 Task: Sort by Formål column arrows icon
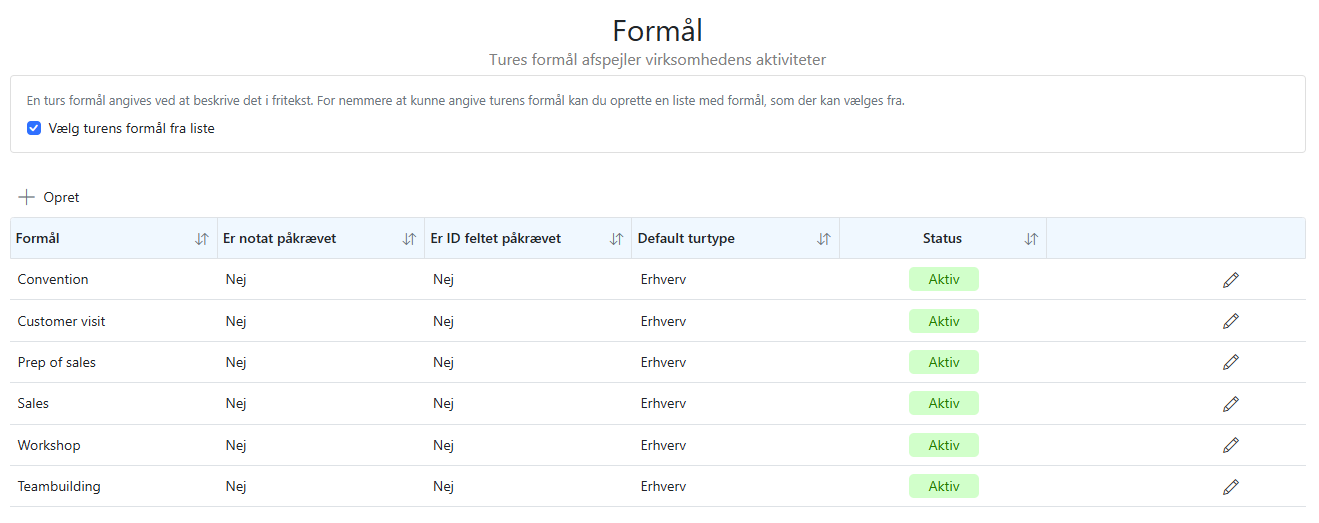click(202, 239)
